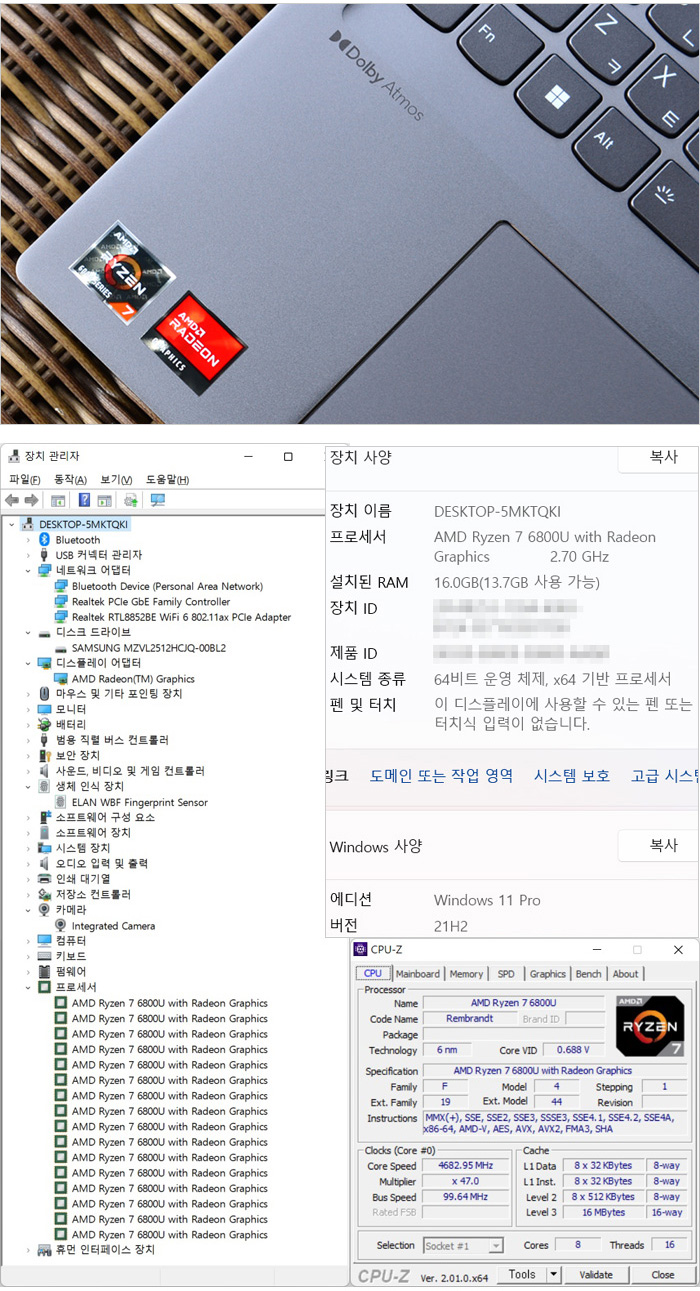Click the Core Speed 4682.95 MHz value

click(466, 1166)
